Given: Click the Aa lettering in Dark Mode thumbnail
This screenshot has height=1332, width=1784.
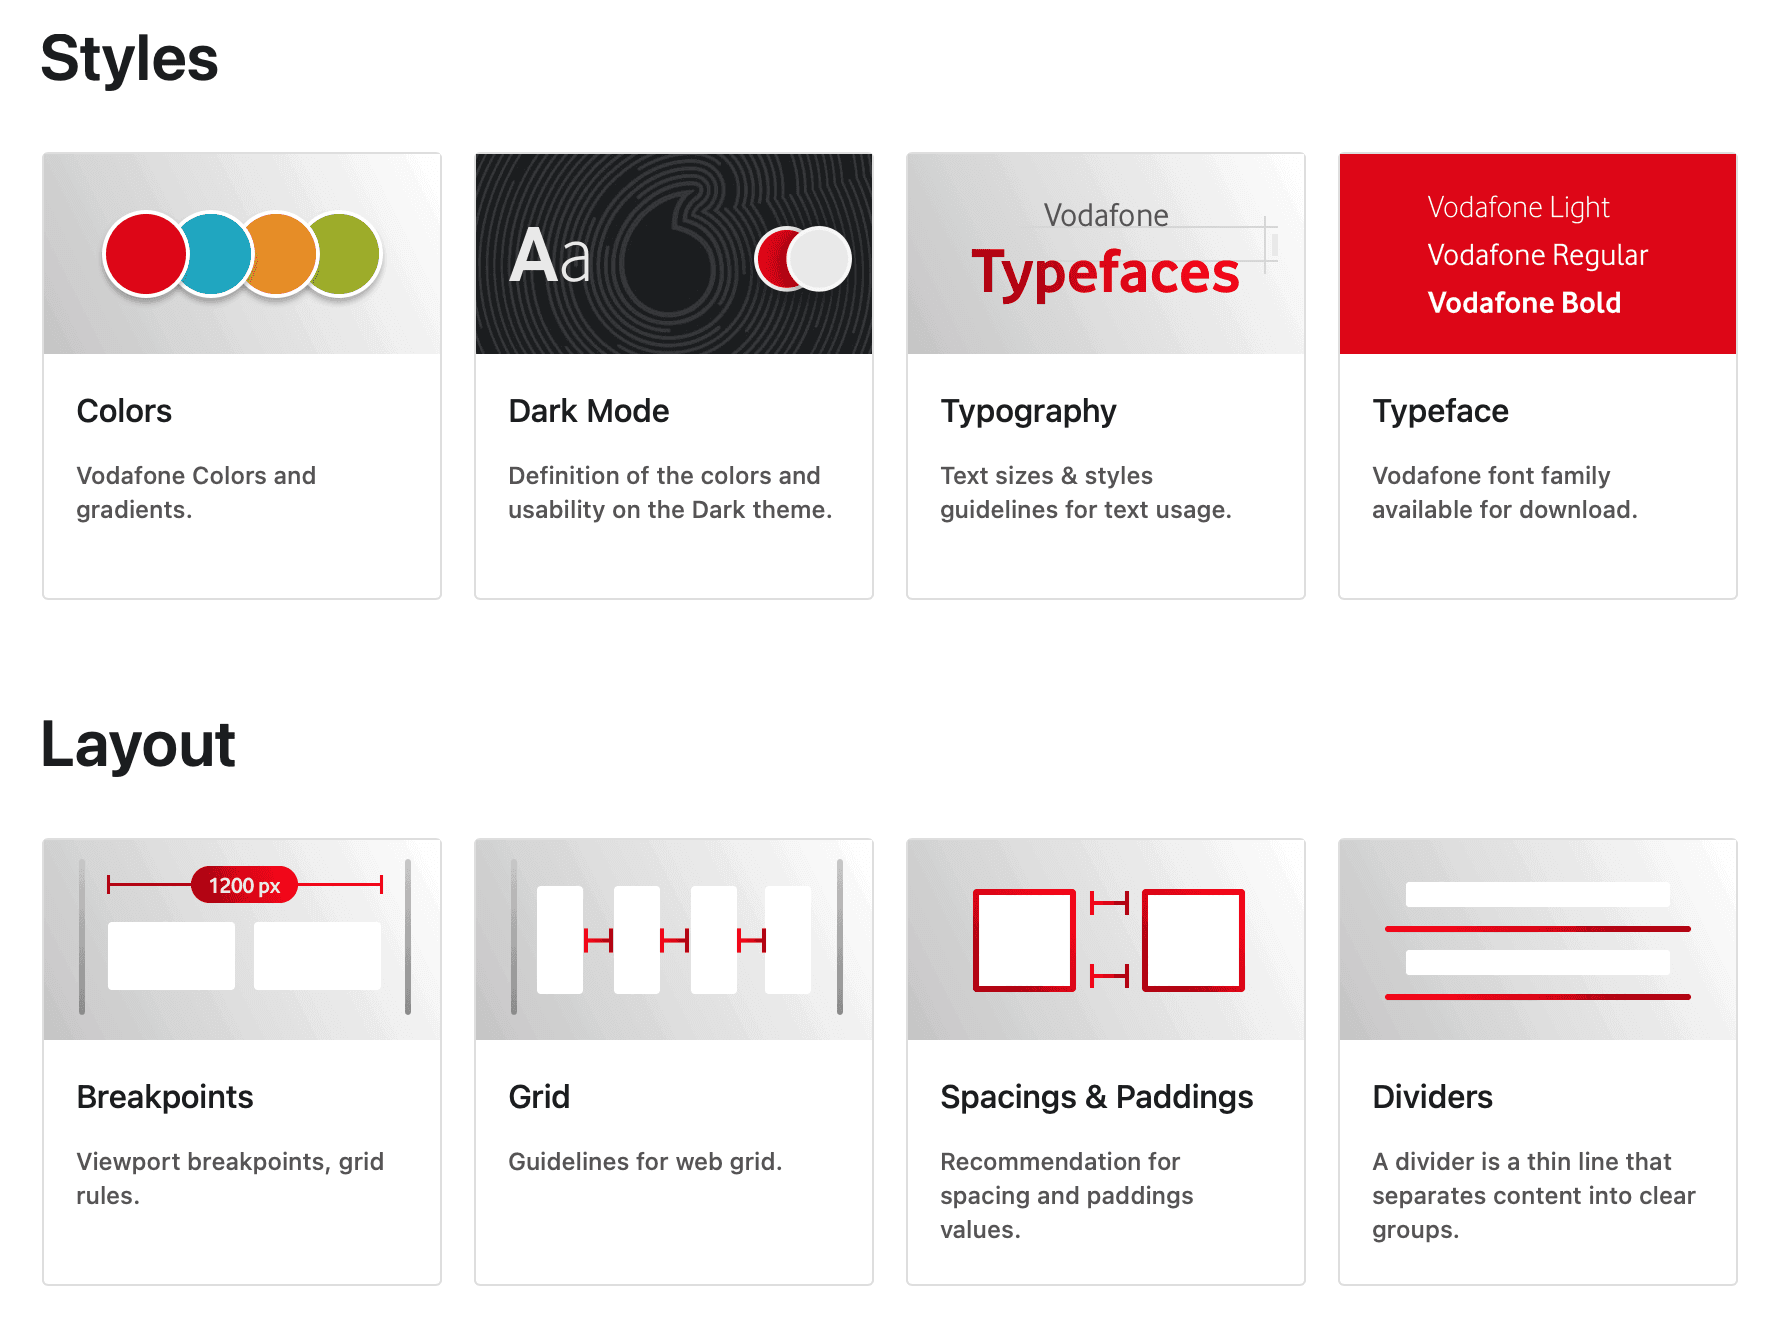Looking at the screenshot, I should (x=550, y=256).
